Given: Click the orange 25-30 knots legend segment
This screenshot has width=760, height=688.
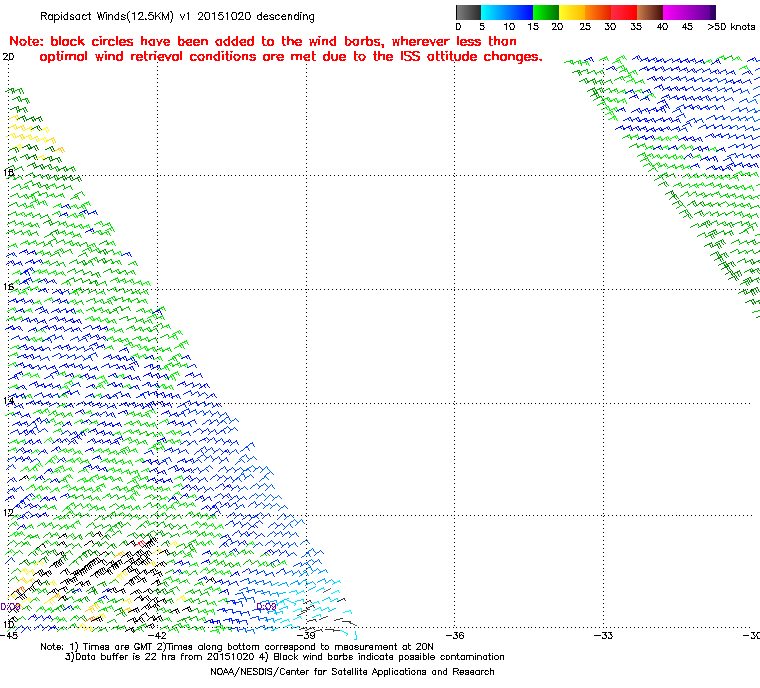Looking at the screenshot, I should click(598, 12).
